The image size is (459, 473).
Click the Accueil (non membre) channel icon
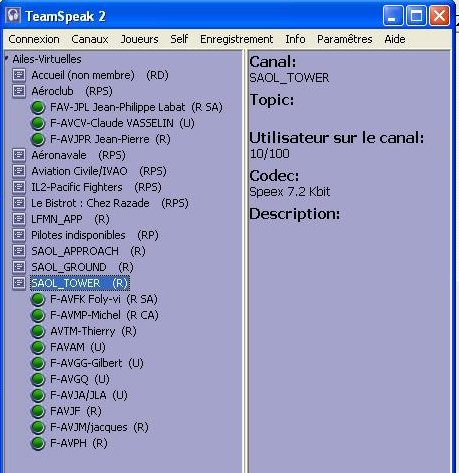coord(19,75)
